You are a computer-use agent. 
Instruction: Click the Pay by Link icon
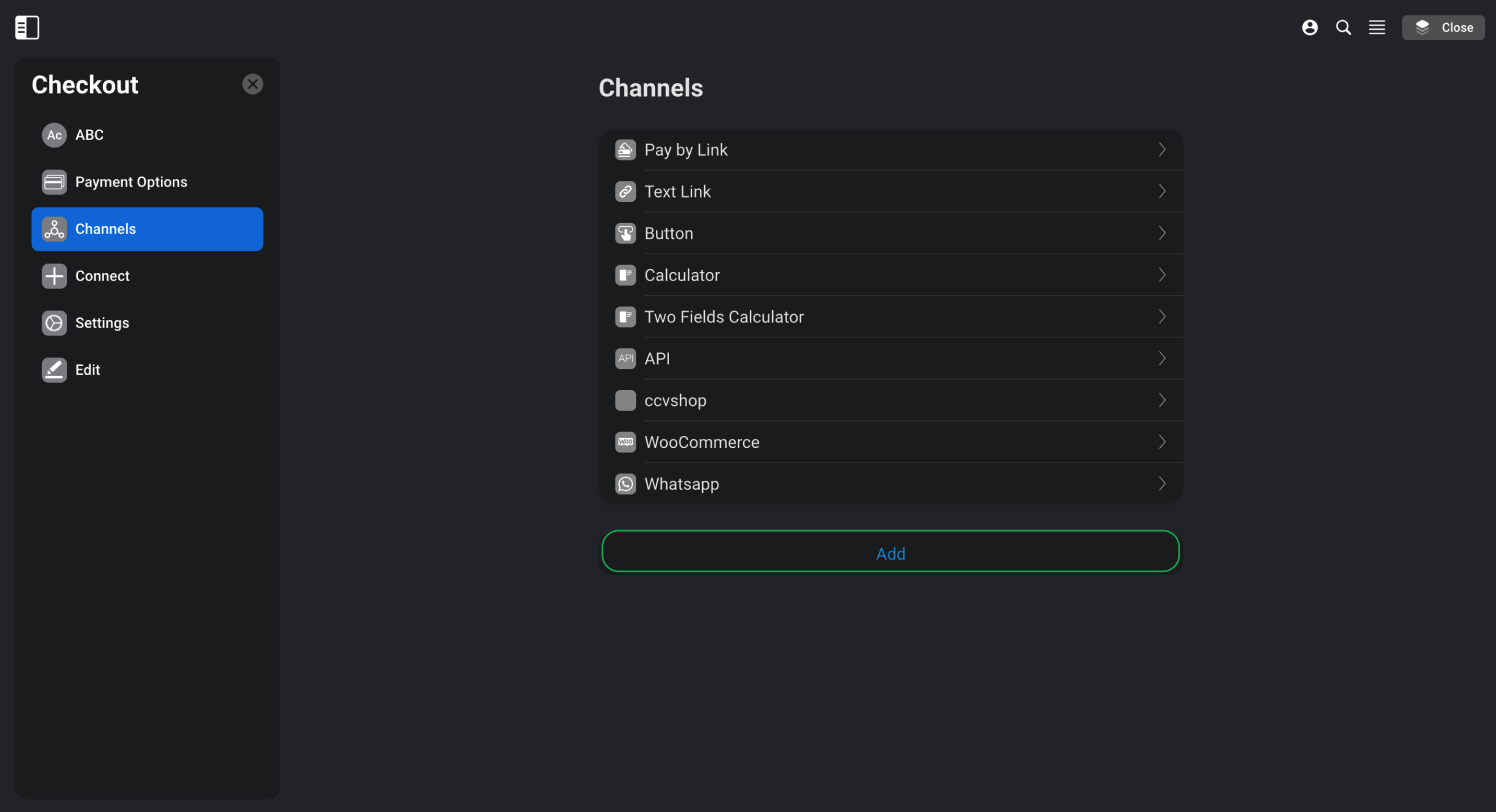coord(626,150)
